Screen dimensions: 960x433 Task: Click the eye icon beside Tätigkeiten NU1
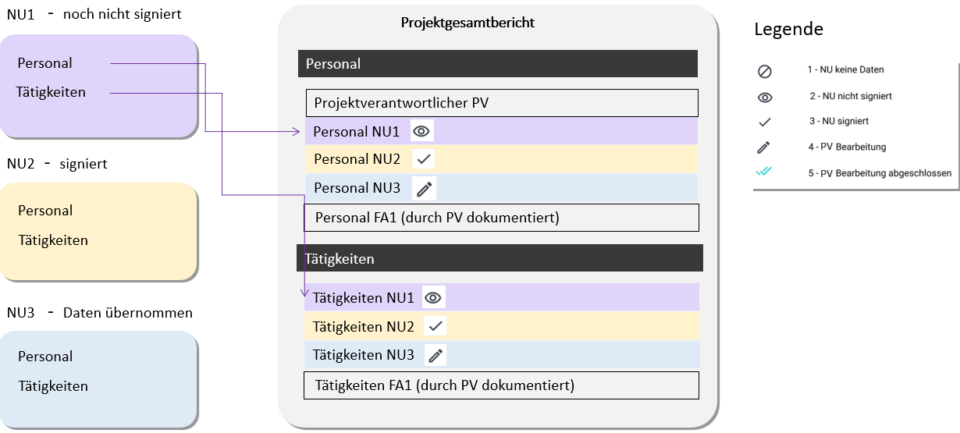click(x=433, y=298)
